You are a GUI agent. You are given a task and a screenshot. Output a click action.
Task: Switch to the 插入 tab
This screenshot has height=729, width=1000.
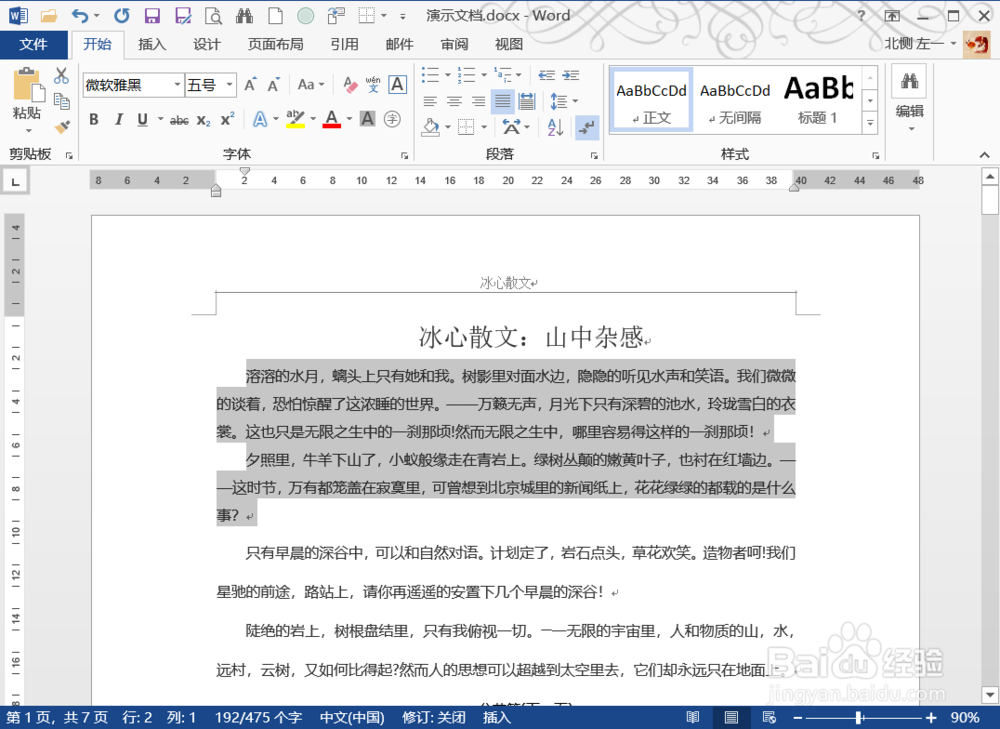coord(152,44)
